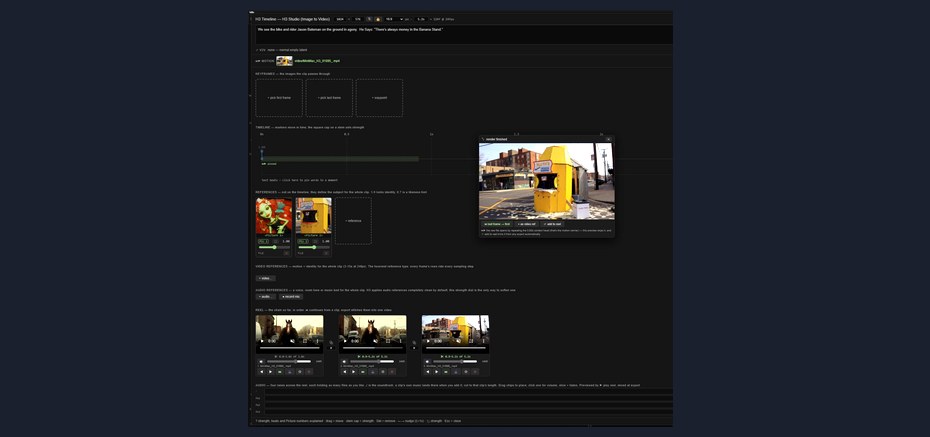Click the orange lock icon in the top bar

[x=378, y=19]
